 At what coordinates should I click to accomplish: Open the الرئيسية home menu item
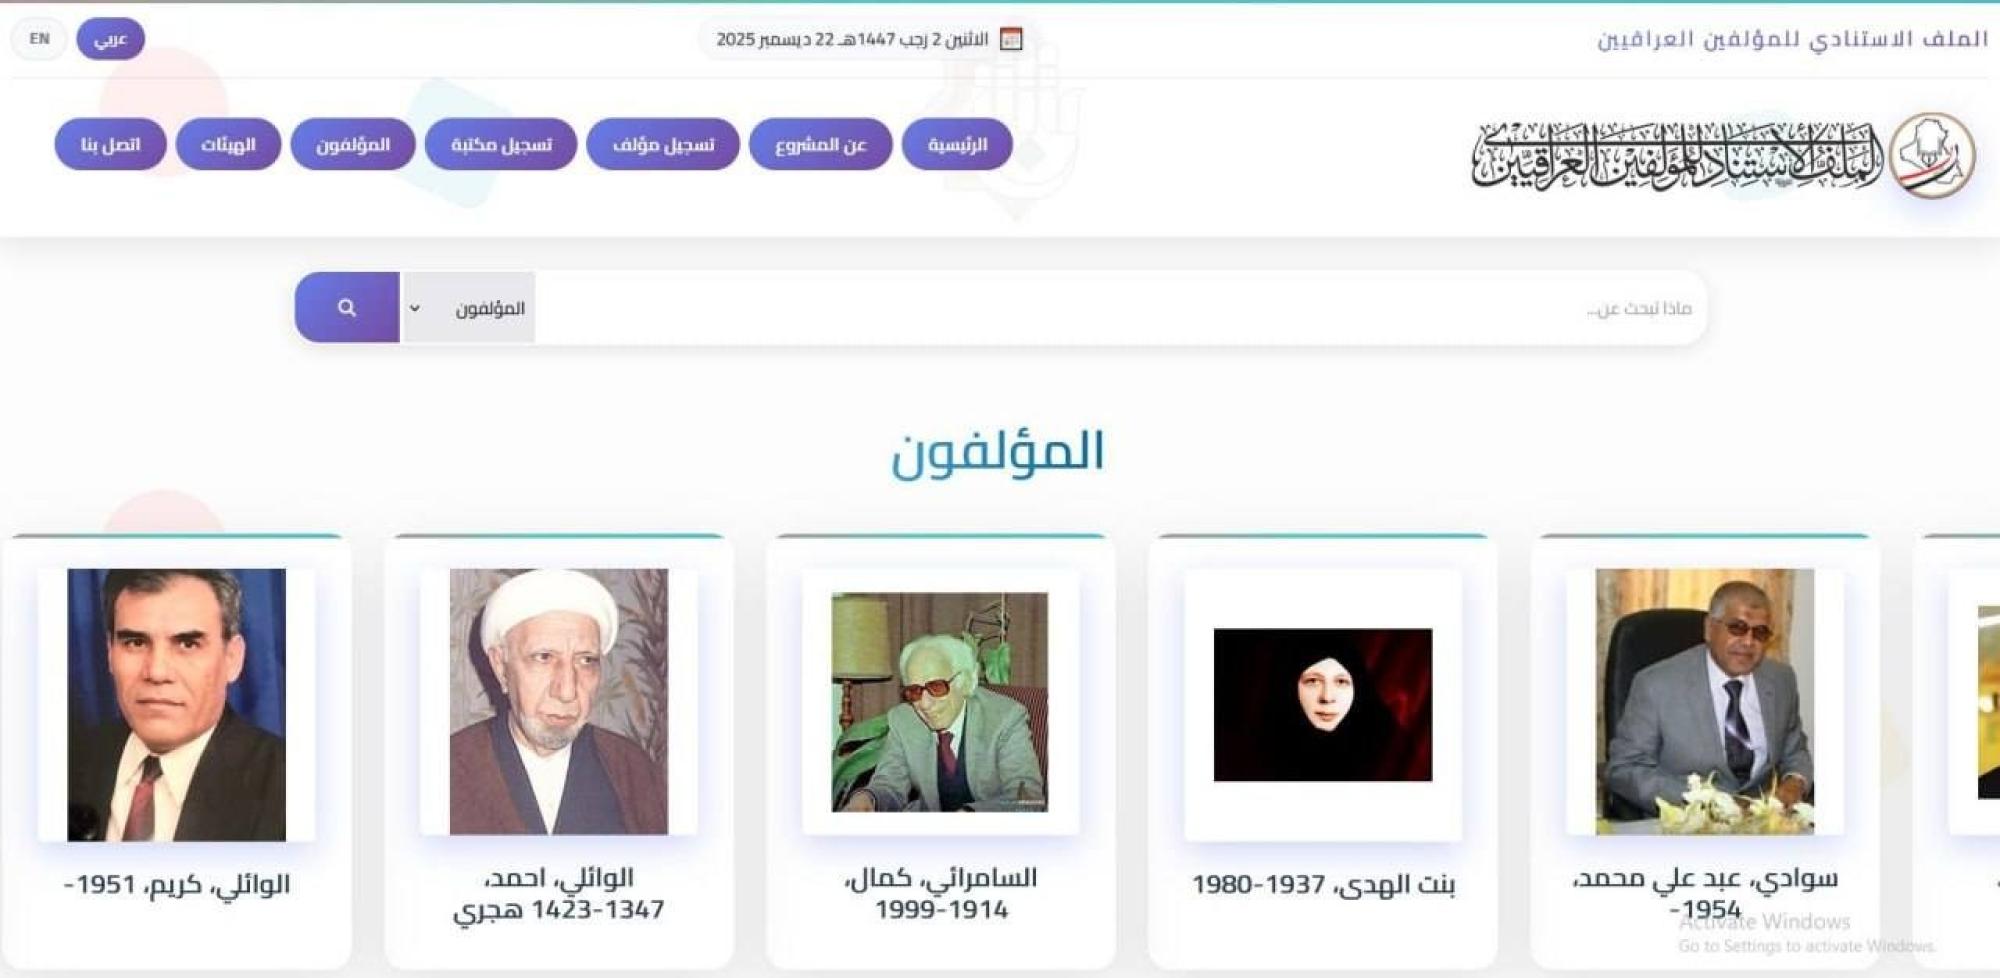pyautogui.click(x=957, y=144)
